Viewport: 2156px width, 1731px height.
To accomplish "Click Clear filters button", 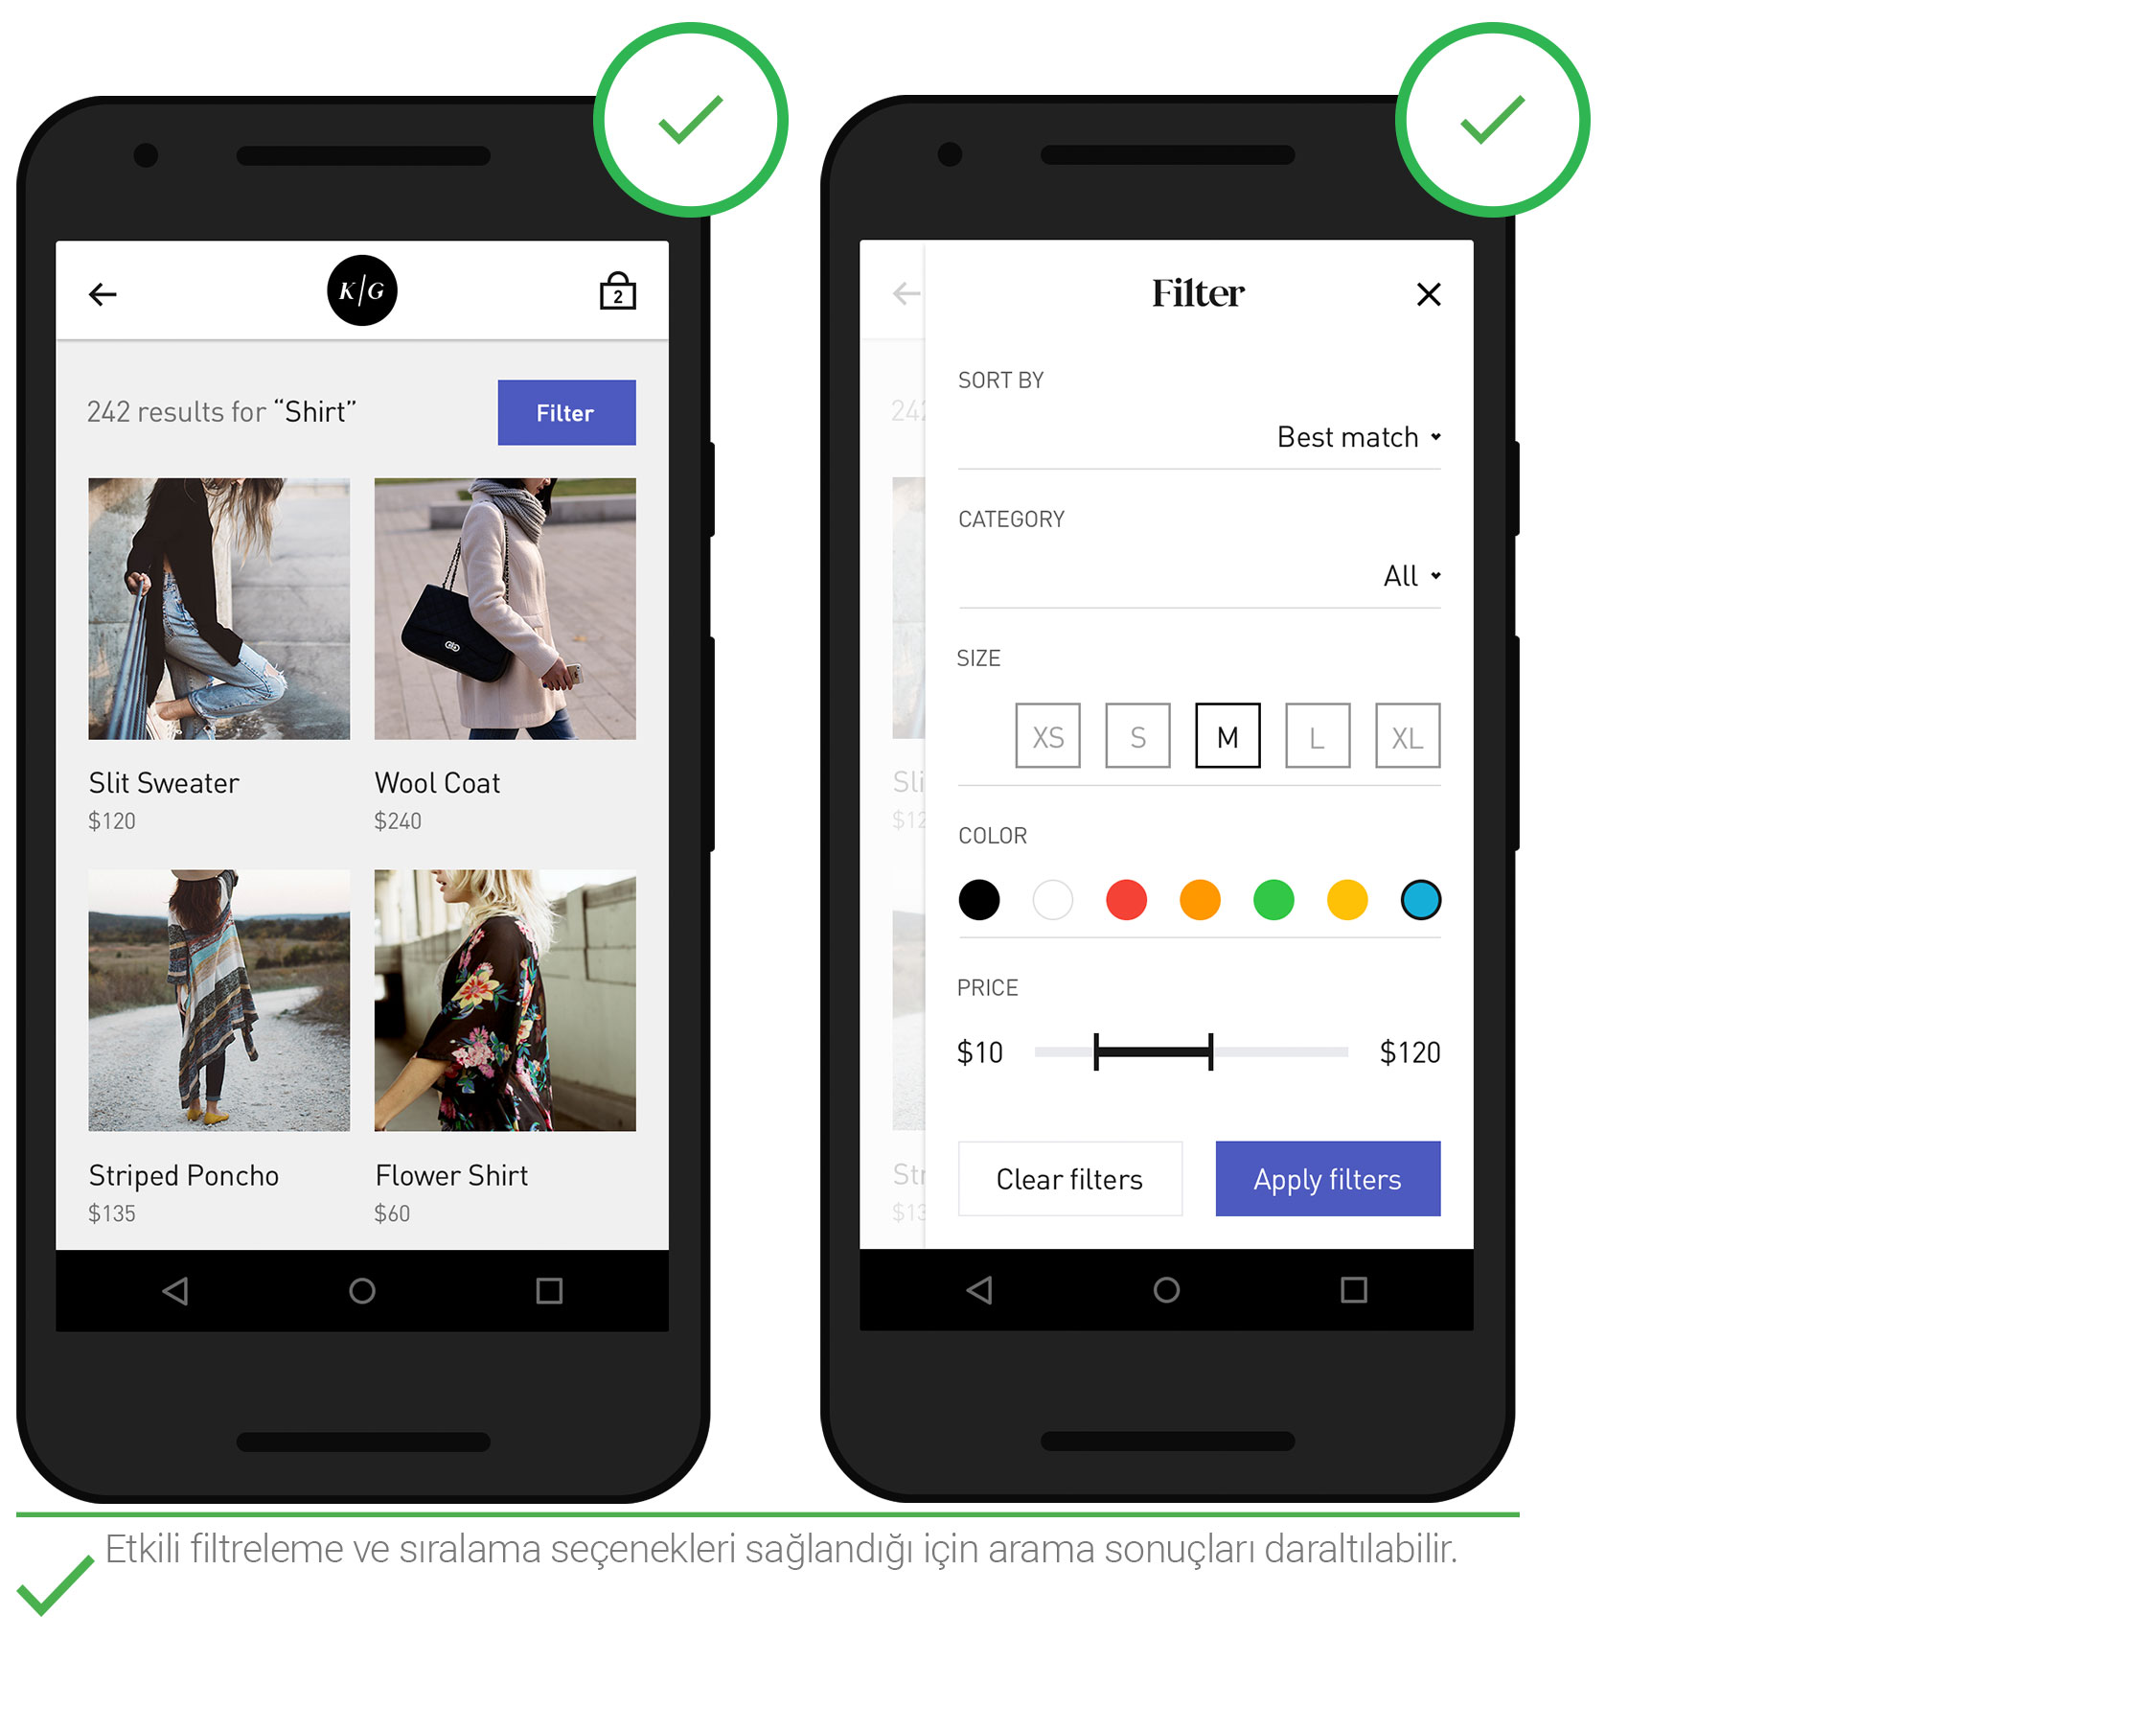I will pos(1067,1180).
